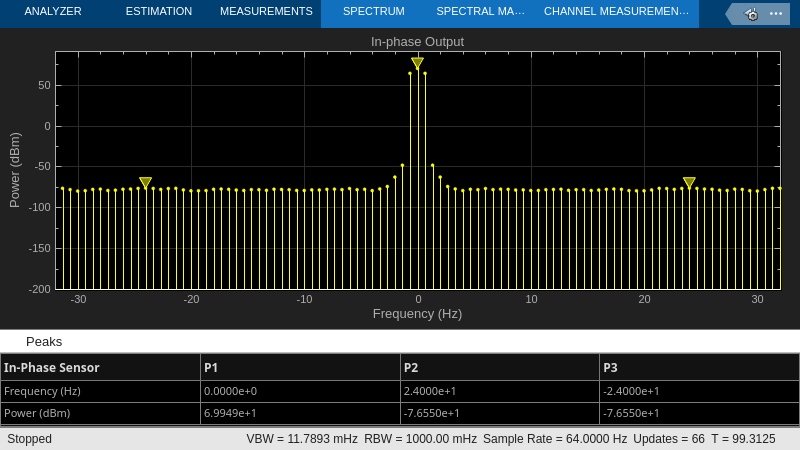Click the RBW value in status bar

pyautogui.click(x=420, y=439)
